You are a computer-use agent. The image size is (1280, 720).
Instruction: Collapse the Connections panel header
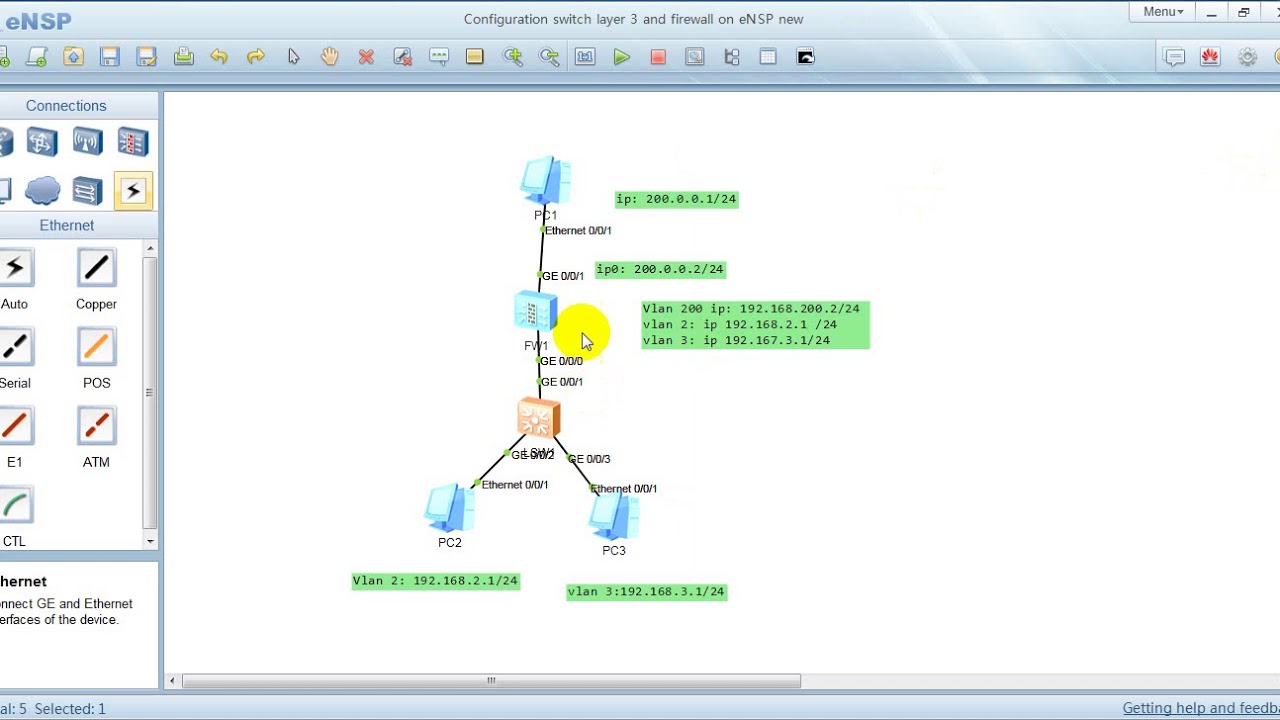coord(66,105)
